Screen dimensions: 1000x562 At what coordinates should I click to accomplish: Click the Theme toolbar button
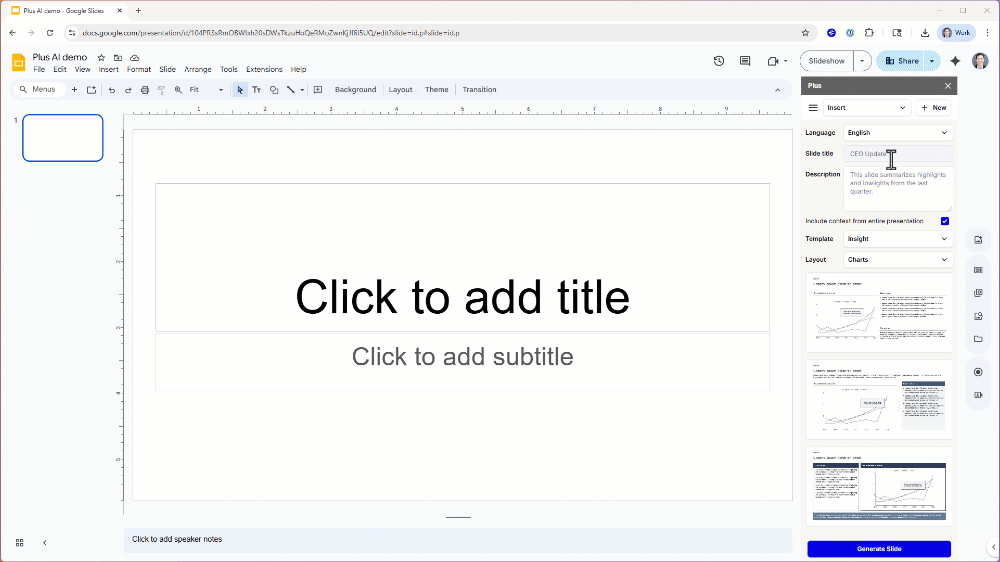pyautogui.click(x=437, y=90)
